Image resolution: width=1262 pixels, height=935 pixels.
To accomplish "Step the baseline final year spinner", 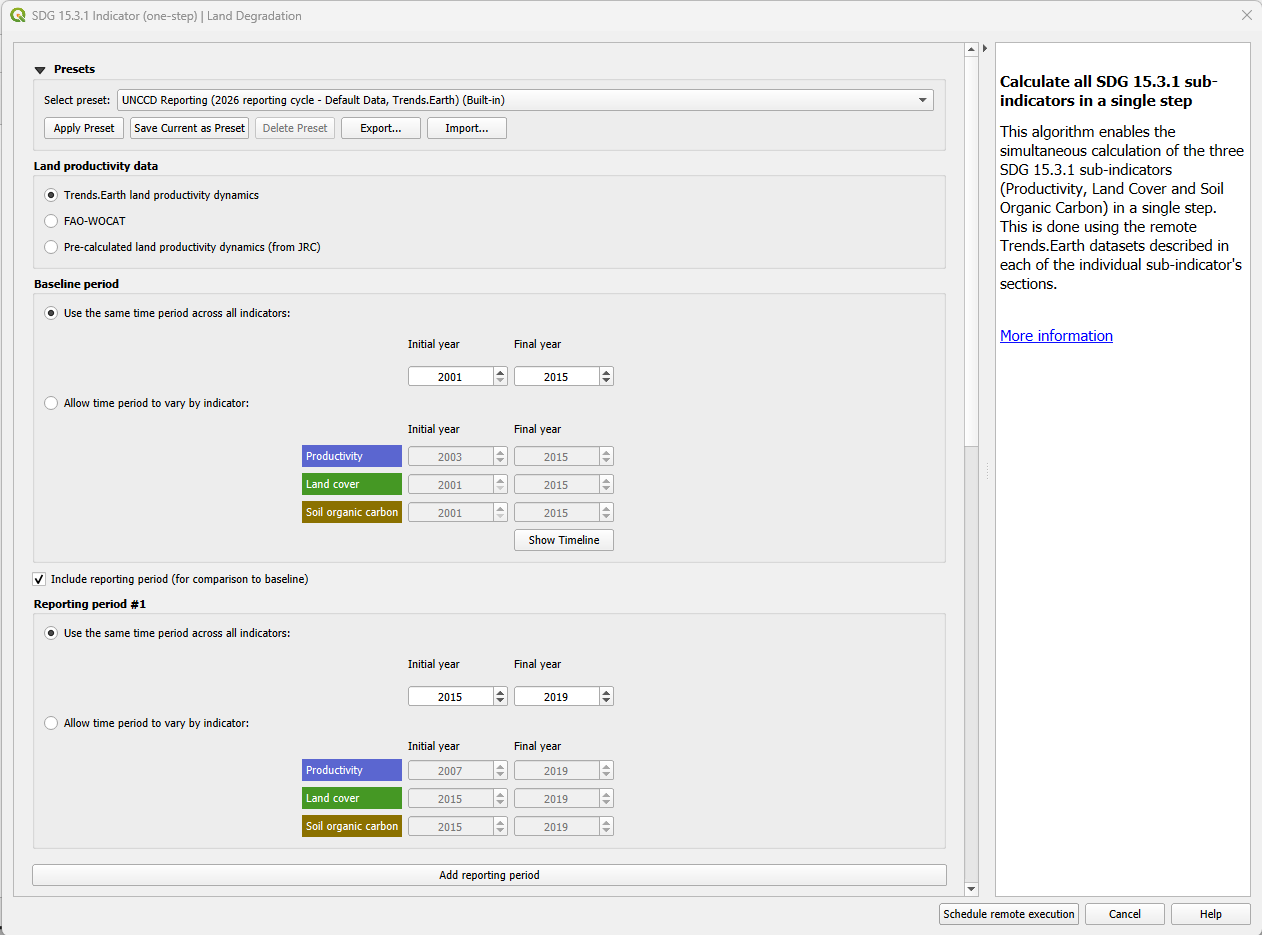I will click(607, 377).
